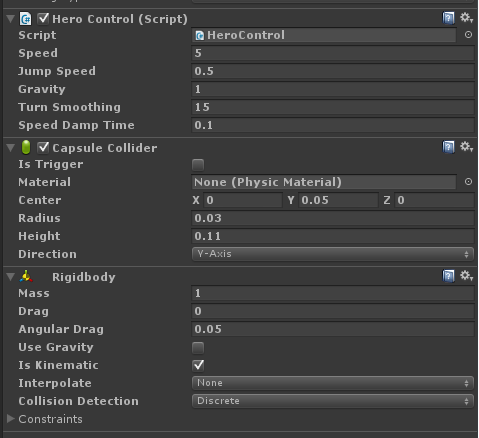479x438 pixels.
Task: Click the Center label
Action: 40,200
